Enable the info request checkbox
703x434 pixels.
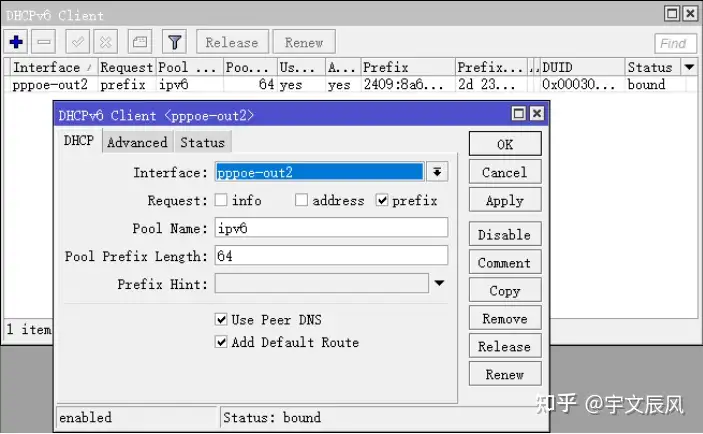(221, 200)
